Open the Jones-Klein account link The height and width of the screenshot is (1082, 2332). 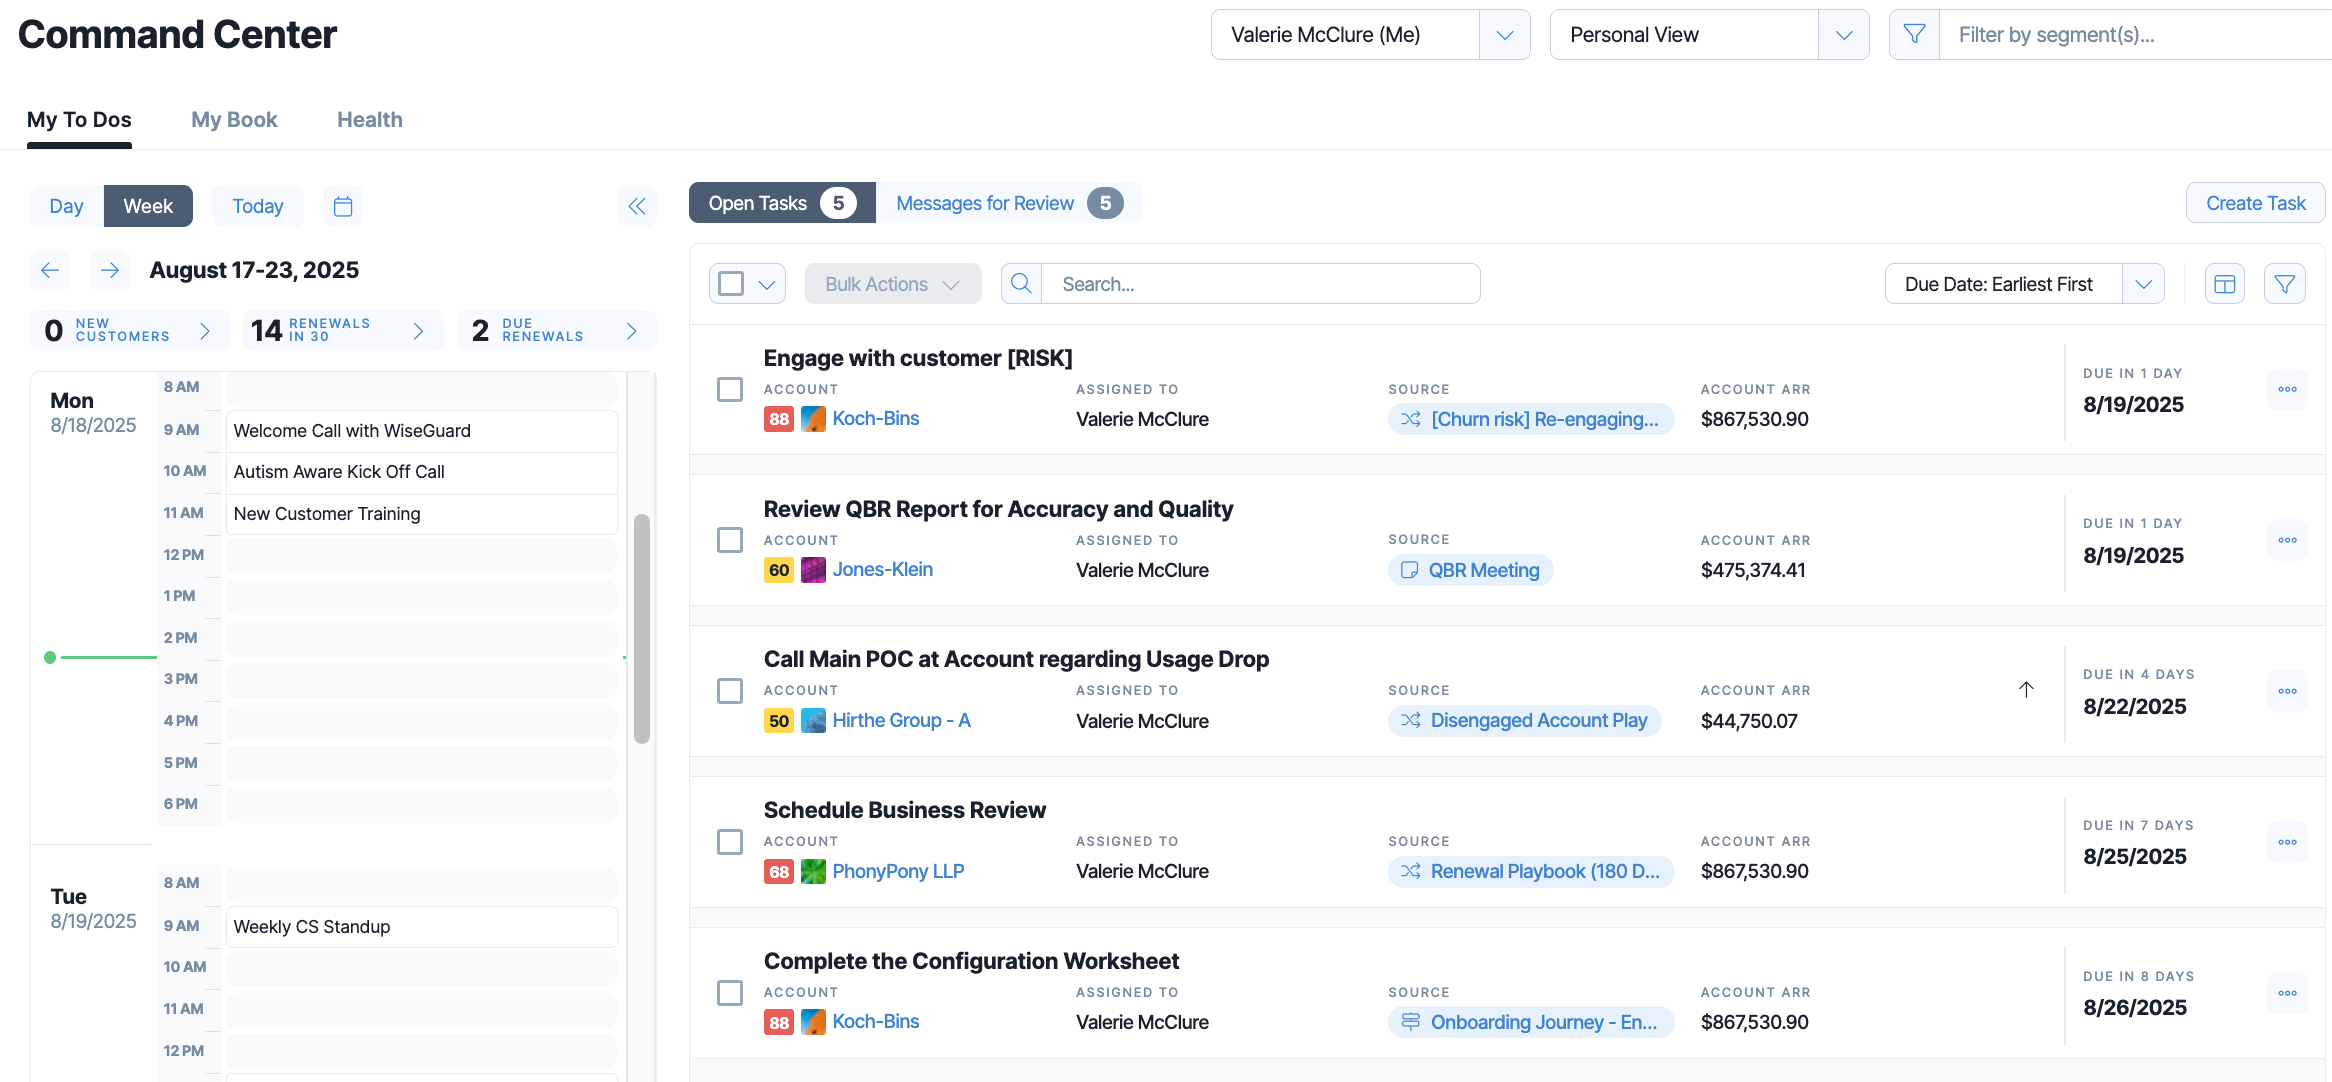pyautogui.click(x=882, y=569)
